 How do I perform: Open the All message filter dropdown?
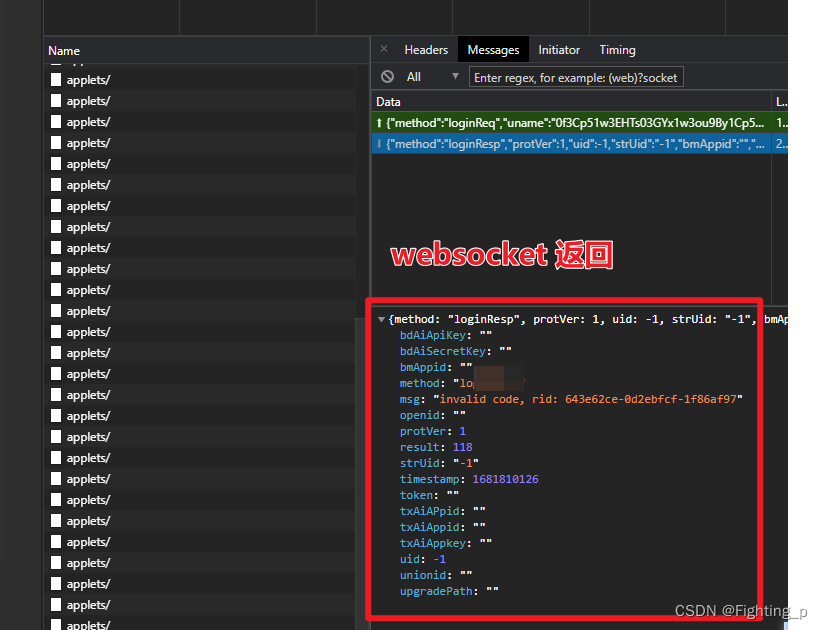point(432,77)
